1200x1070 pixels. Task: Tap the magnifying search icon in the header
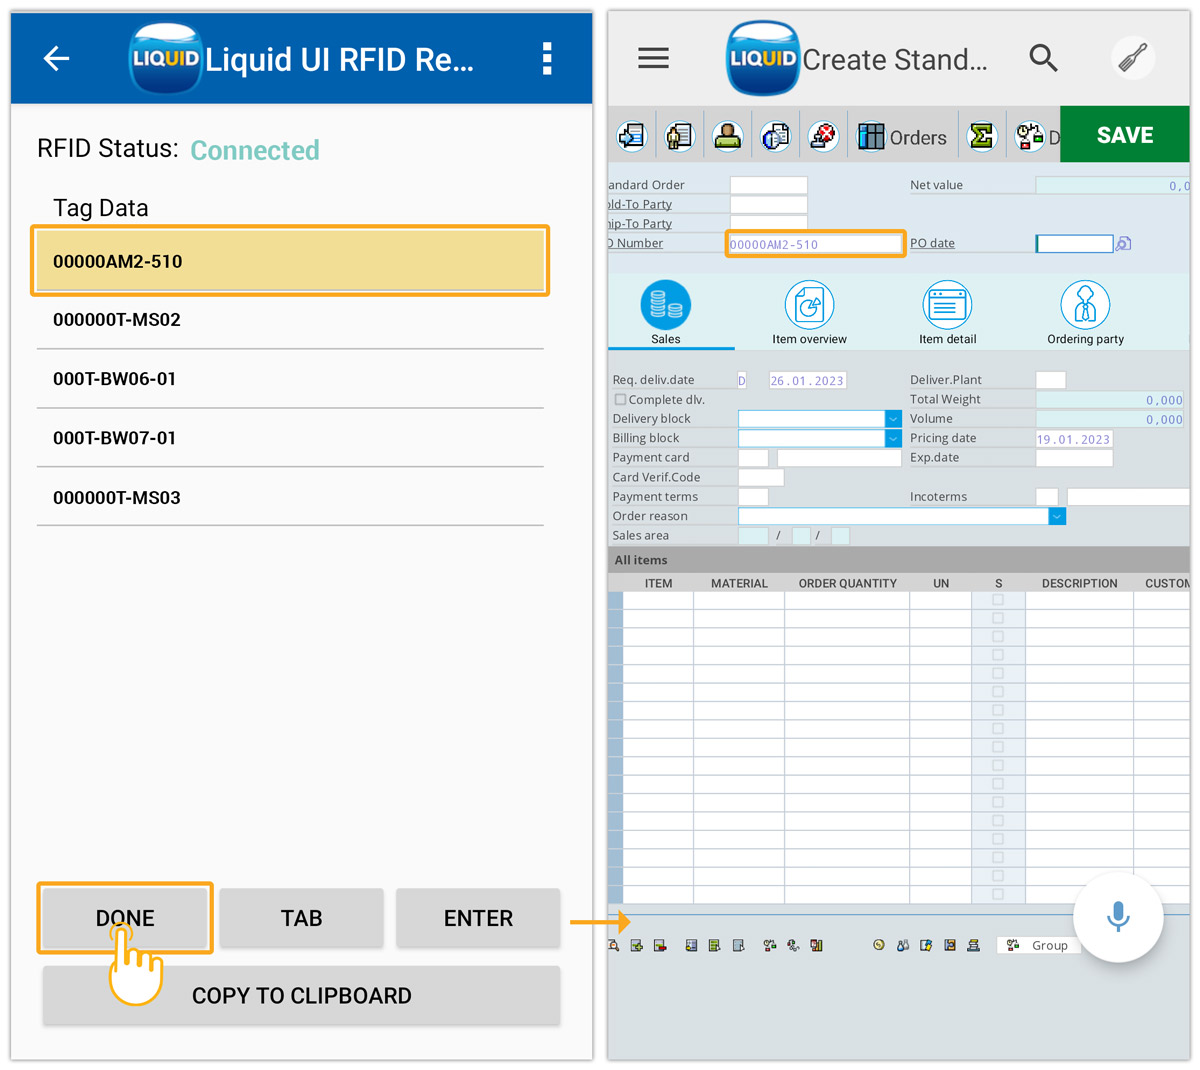click(x=1043, y=58)
